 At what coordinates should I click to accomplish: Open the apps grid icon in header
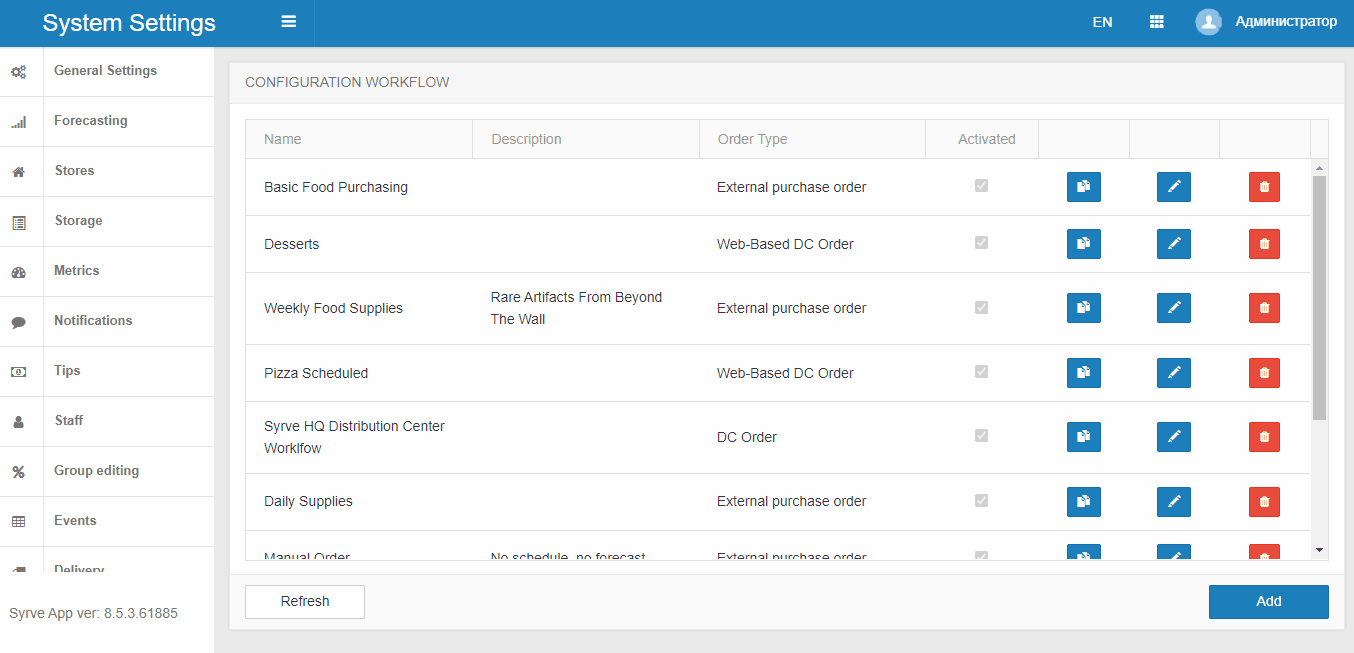(1156, 22)
